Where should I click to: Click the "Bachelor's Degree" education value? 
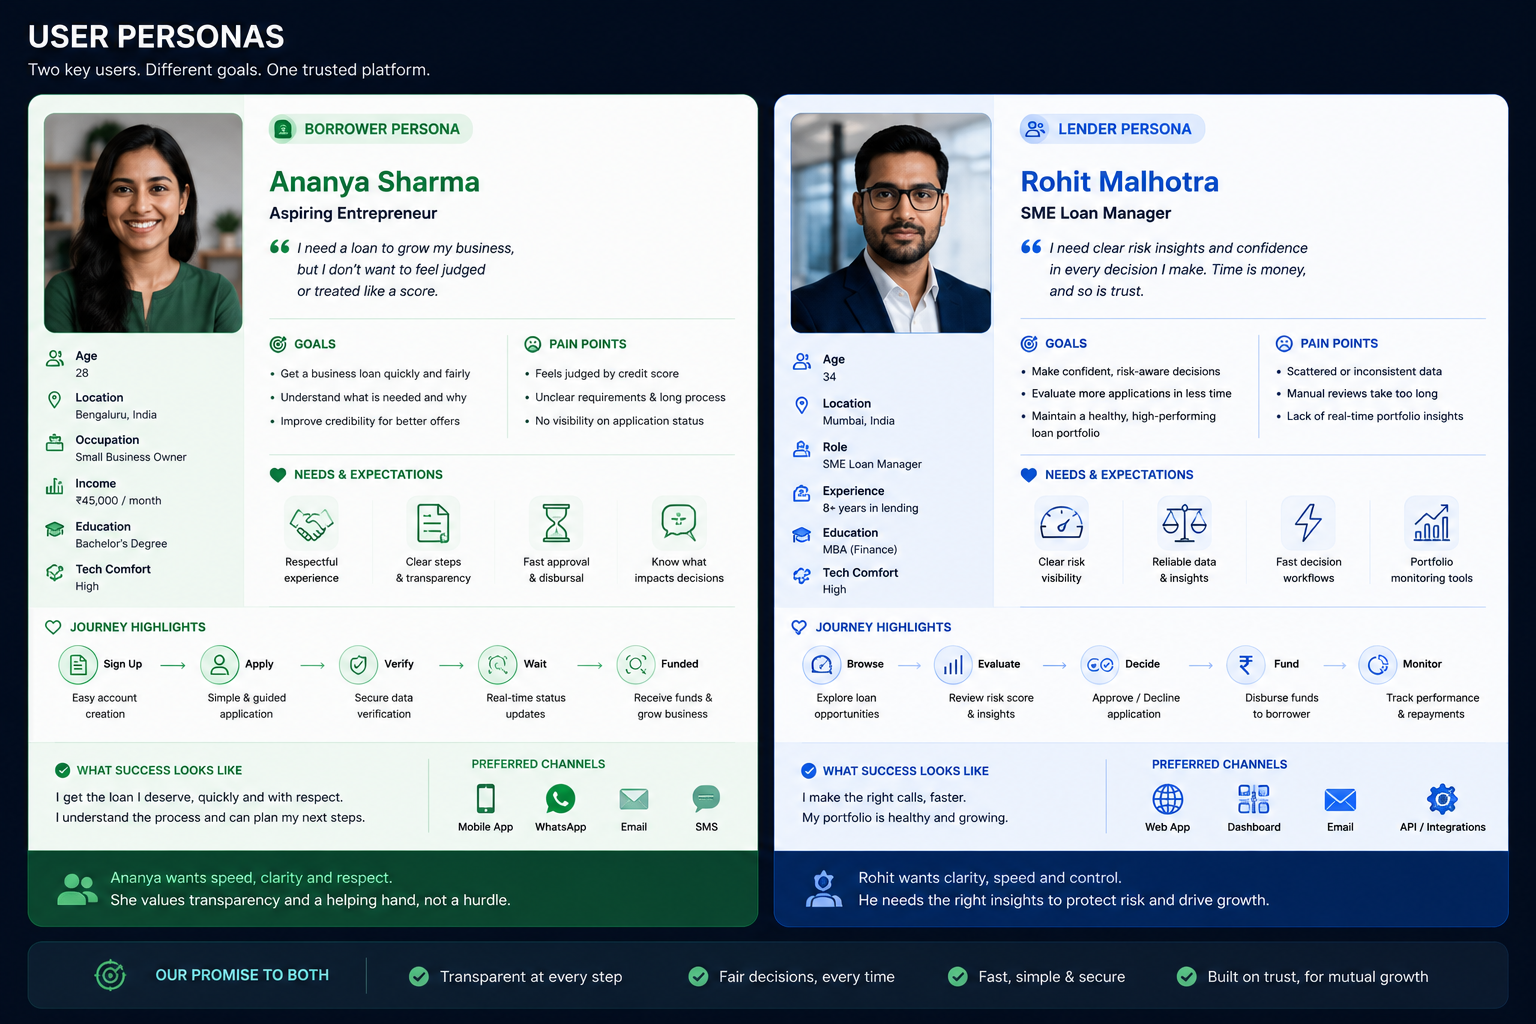121,544
